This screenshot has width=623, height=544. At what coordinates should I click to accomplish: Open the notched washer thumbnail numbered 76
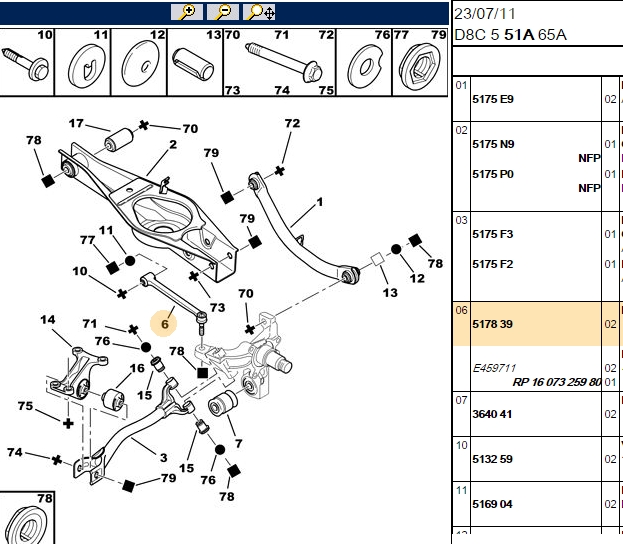click(x=364, y=62)
